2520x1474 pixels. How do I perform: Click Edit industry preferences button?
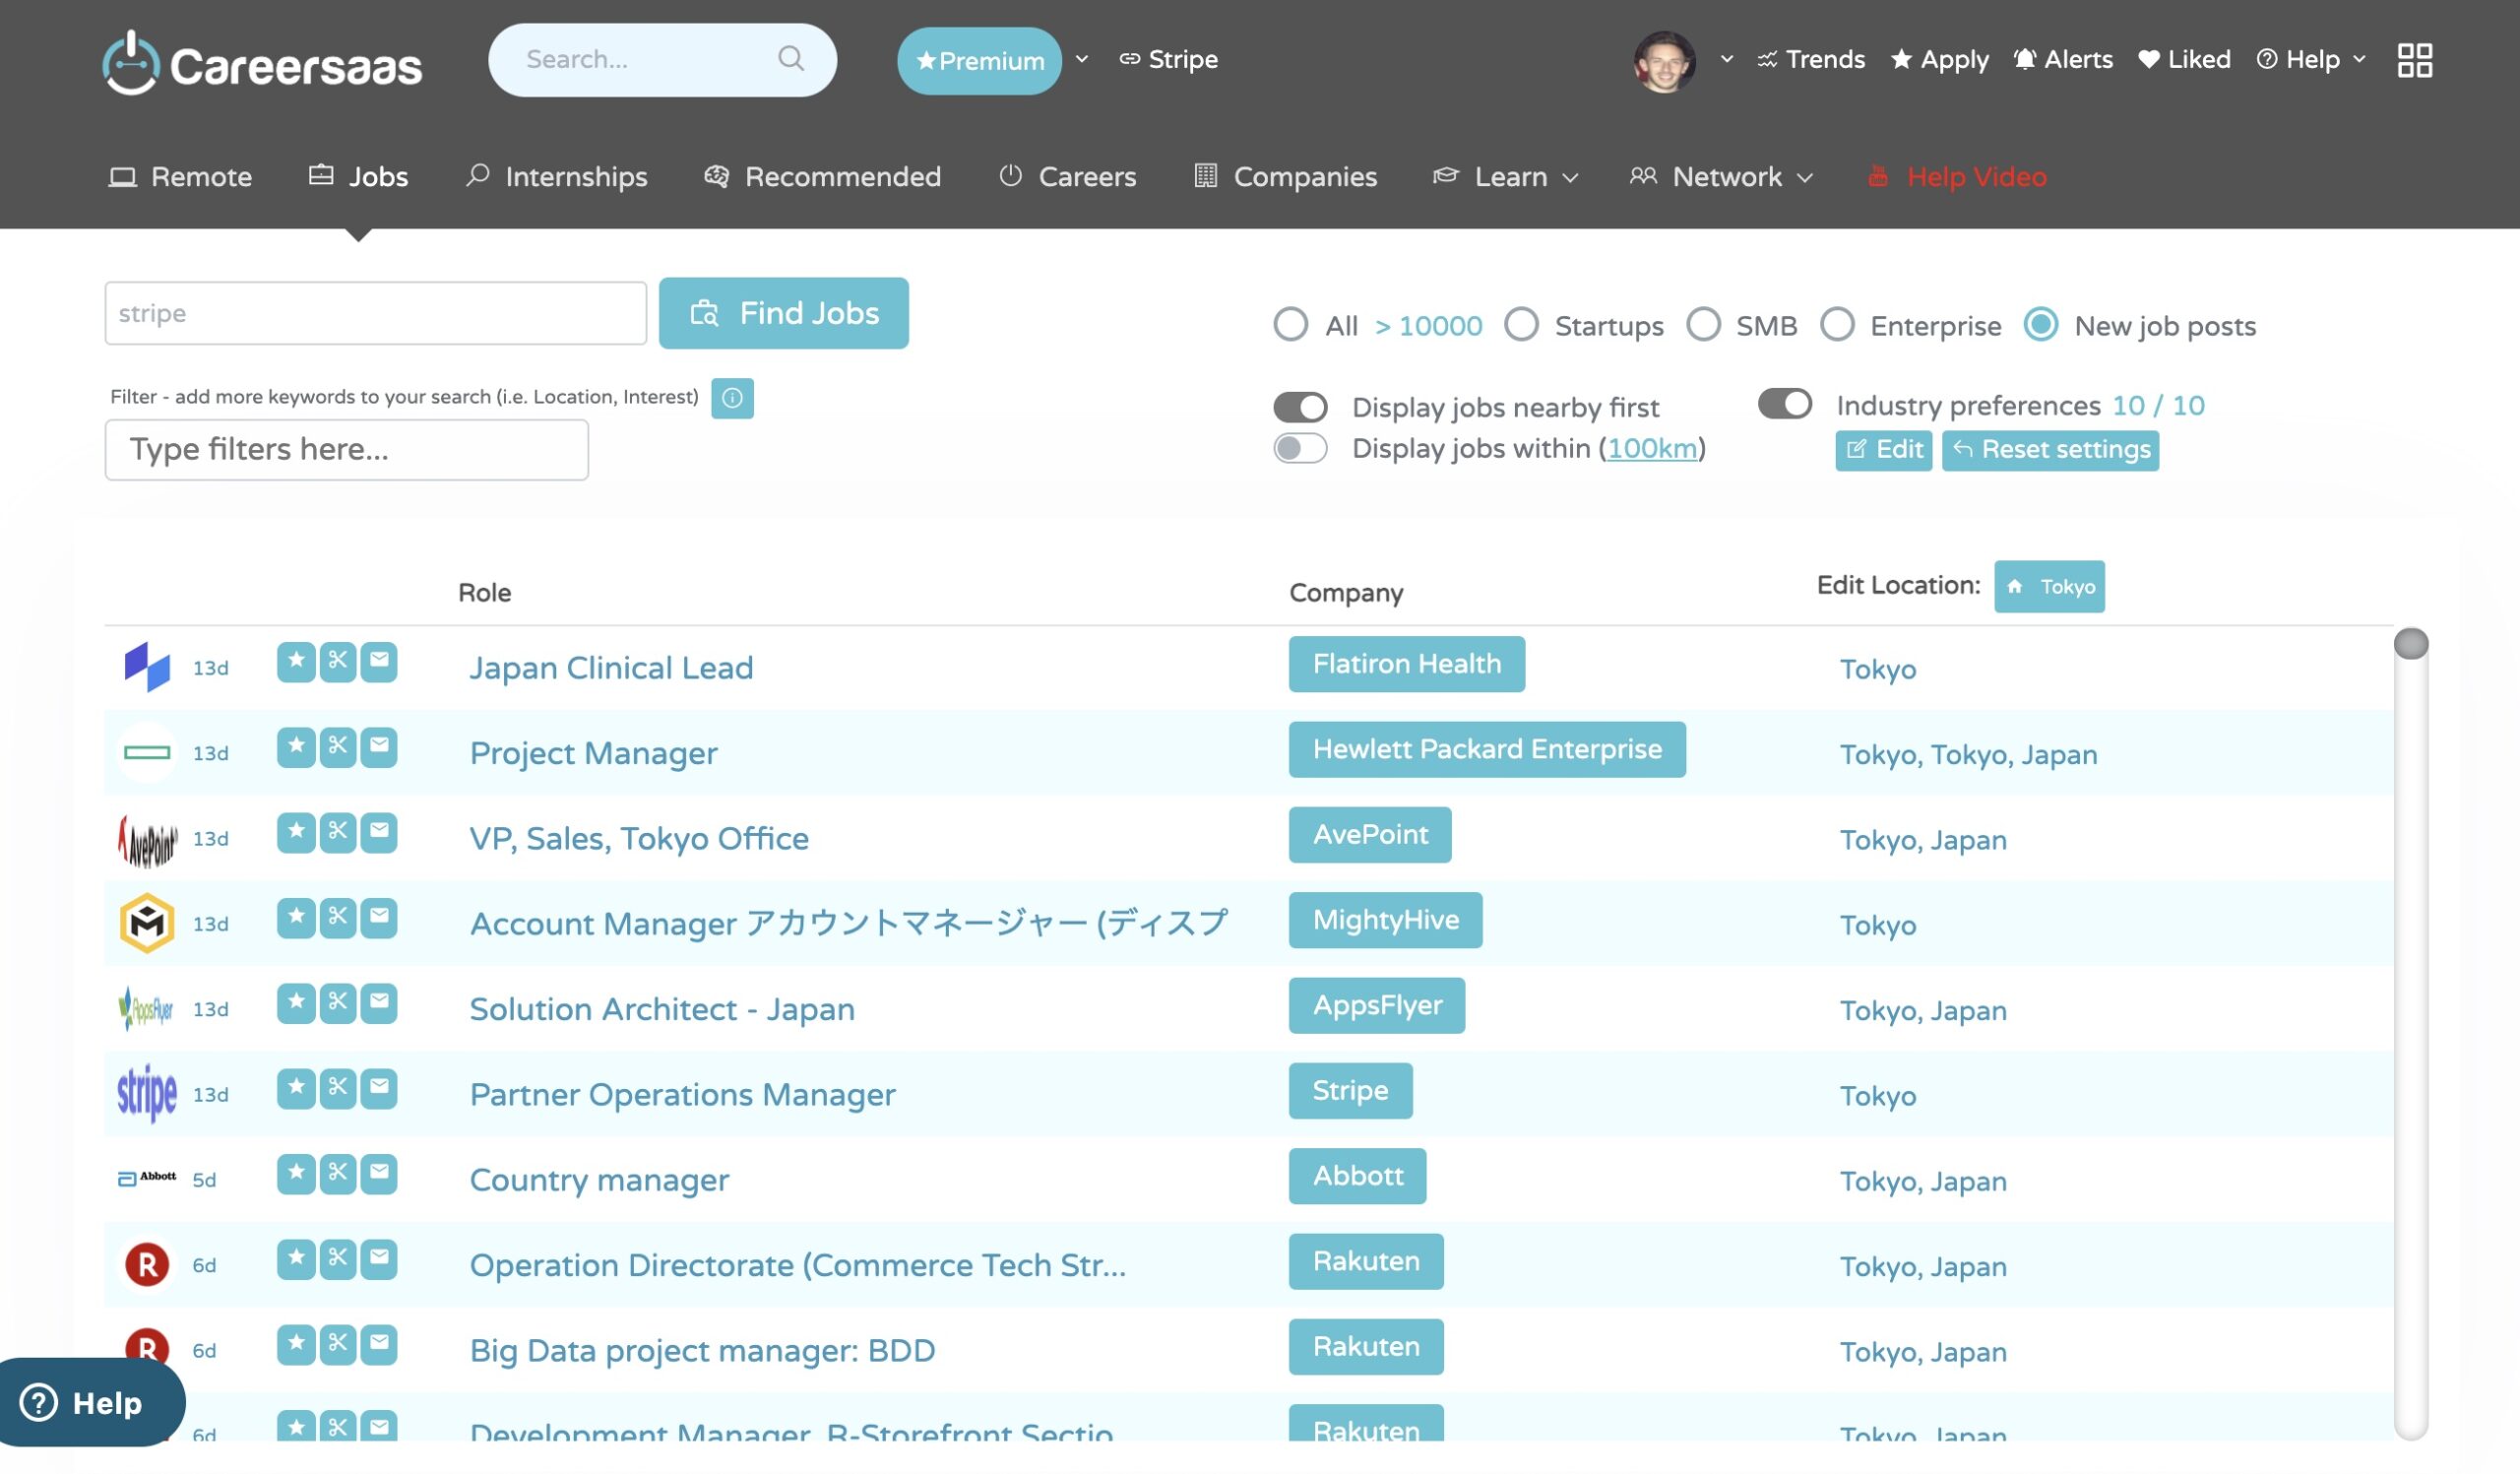pos(1883,450)
